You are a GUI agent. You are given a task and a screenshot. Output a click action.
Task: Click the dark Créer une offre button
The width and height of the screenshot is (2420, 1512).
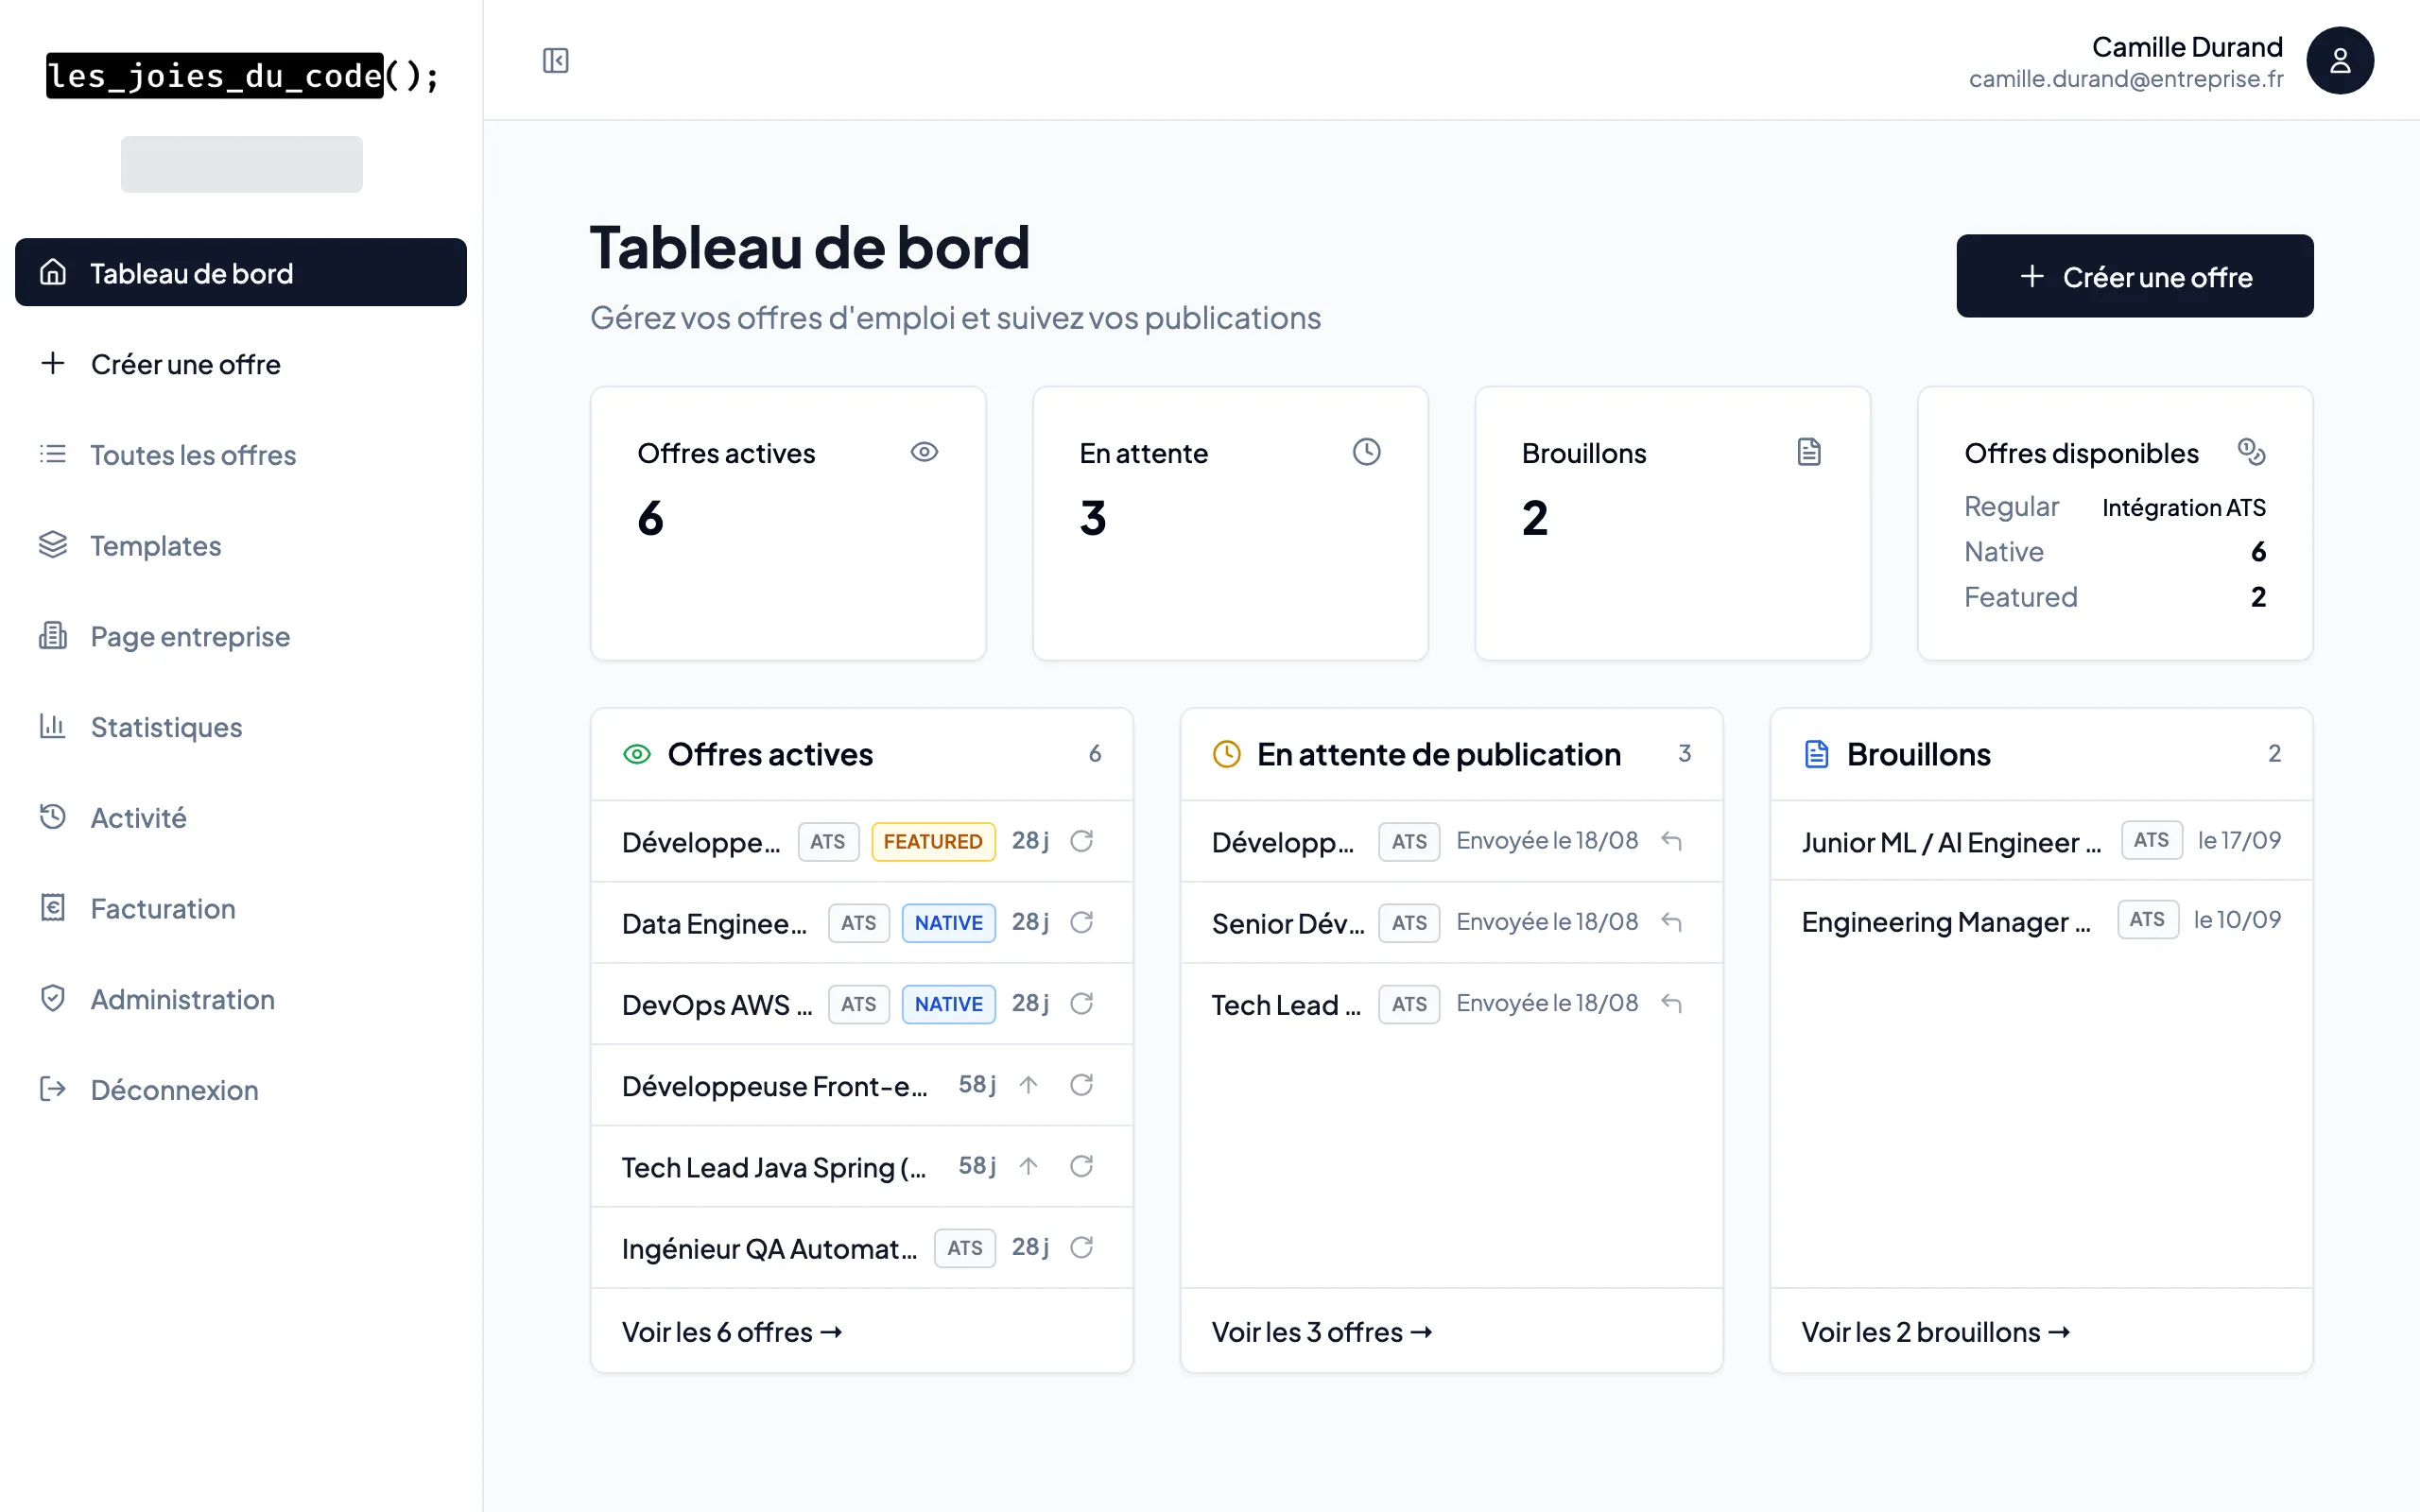pos(2134,276)
